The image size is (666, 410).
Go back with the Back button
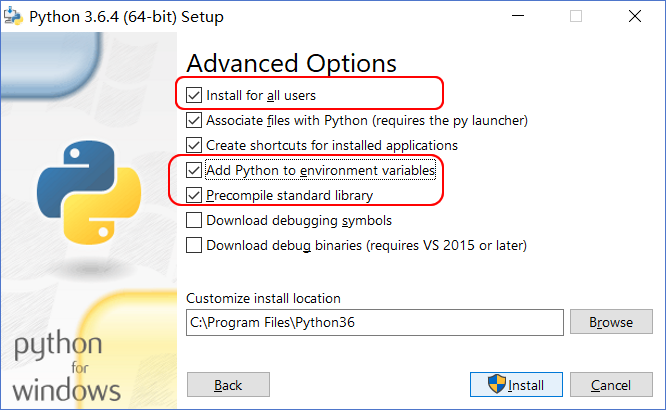coord(228,385)
